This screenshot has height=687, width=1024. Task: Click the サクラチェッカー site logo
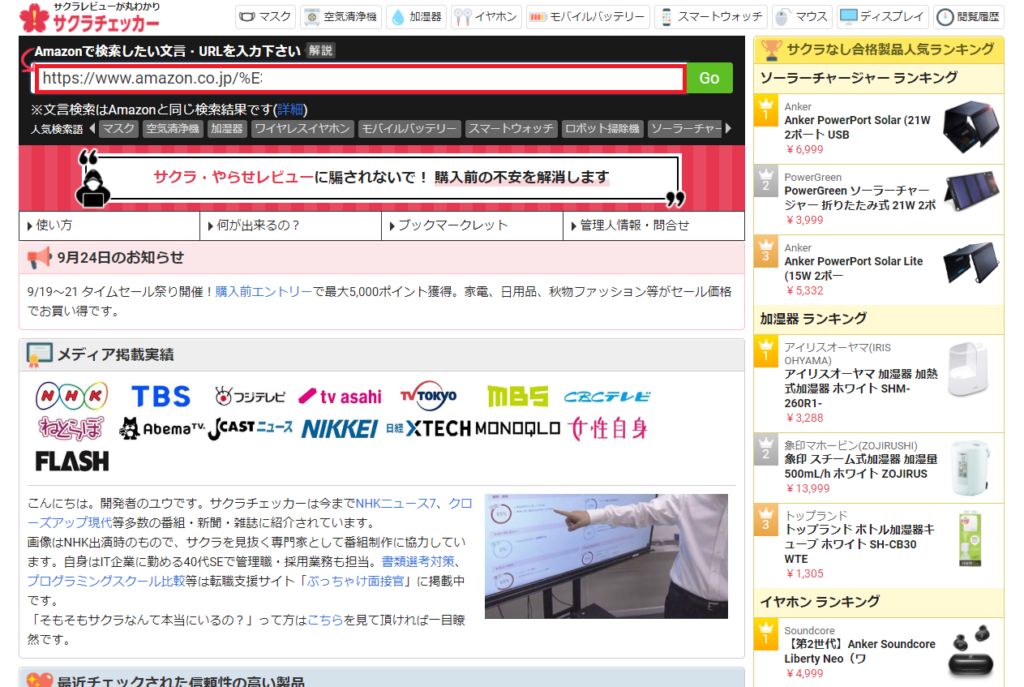(89, 18)
